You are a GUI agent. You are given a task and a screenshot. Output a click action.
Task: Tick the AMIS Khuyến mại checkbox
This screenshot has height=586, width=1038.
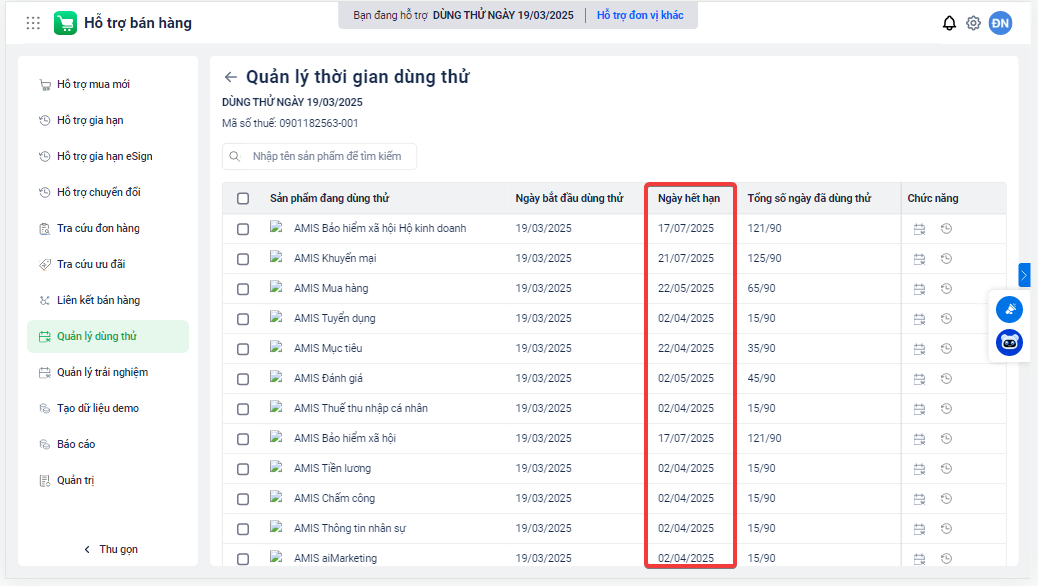pos(243,259)
